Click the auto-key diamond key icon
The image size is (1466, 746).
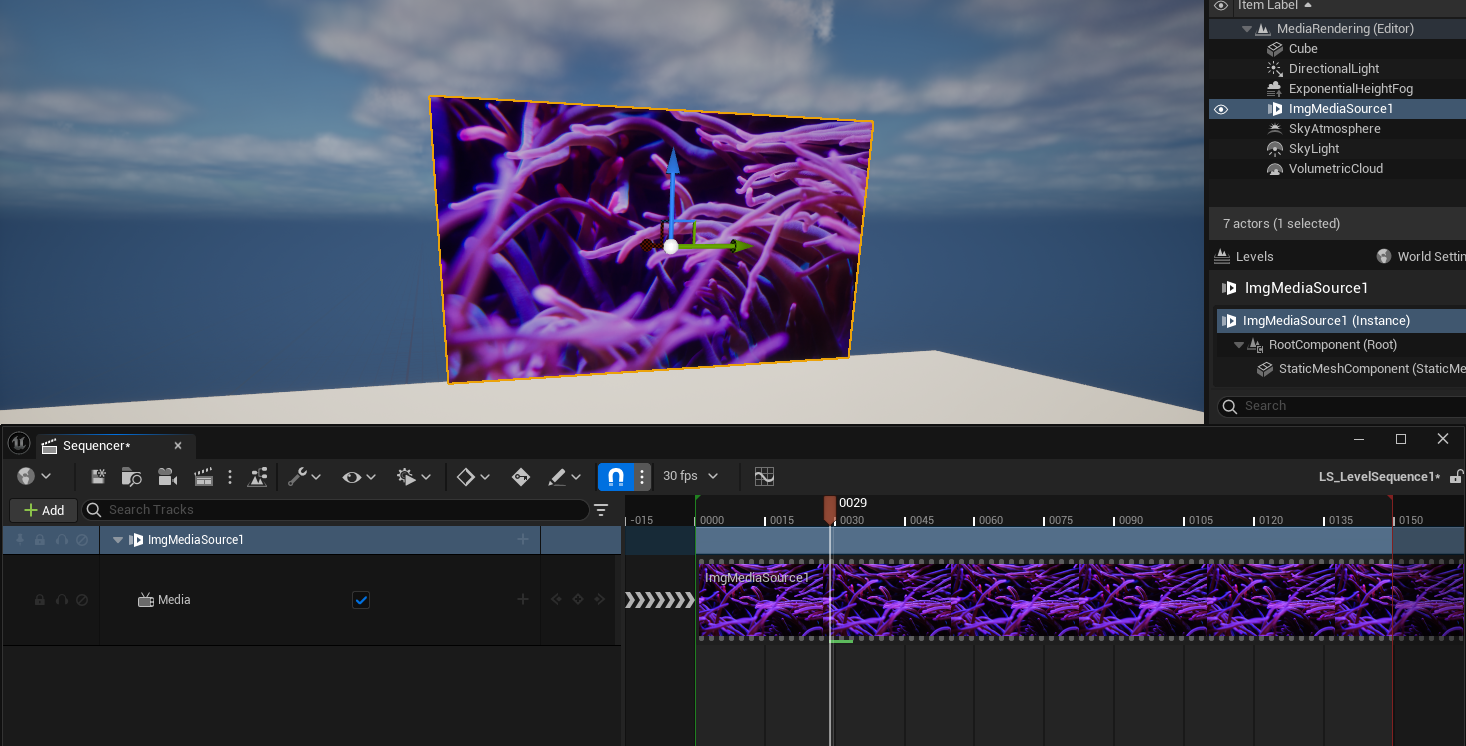[520, 477]
